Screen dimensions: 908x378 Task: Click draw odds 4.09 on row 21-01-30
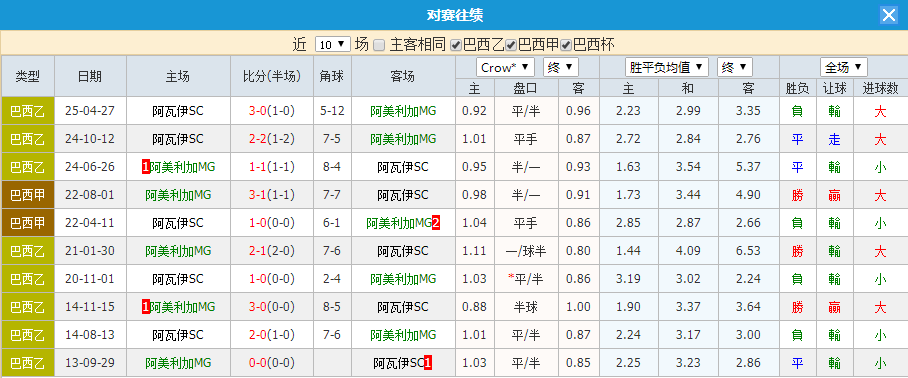689,251
